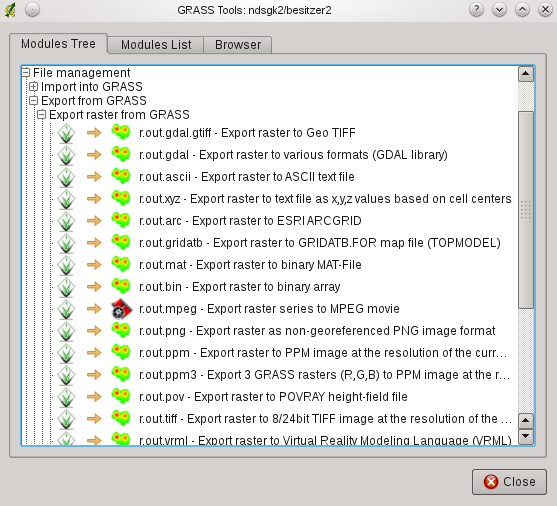Screen dimensions: 557x506
Task: Click the orange arrow beside r.out.mat
Action: pyautogui.click(x=94, y=265)
